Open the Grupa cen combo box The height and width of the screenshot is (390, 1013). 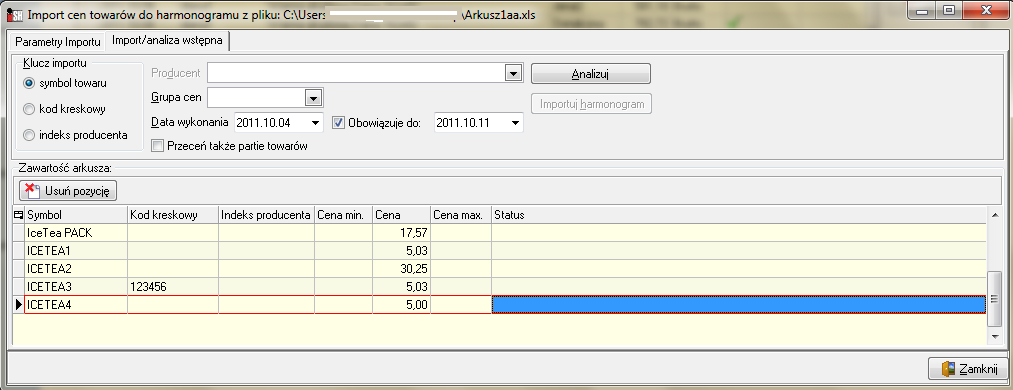click(x=313, y=98)
